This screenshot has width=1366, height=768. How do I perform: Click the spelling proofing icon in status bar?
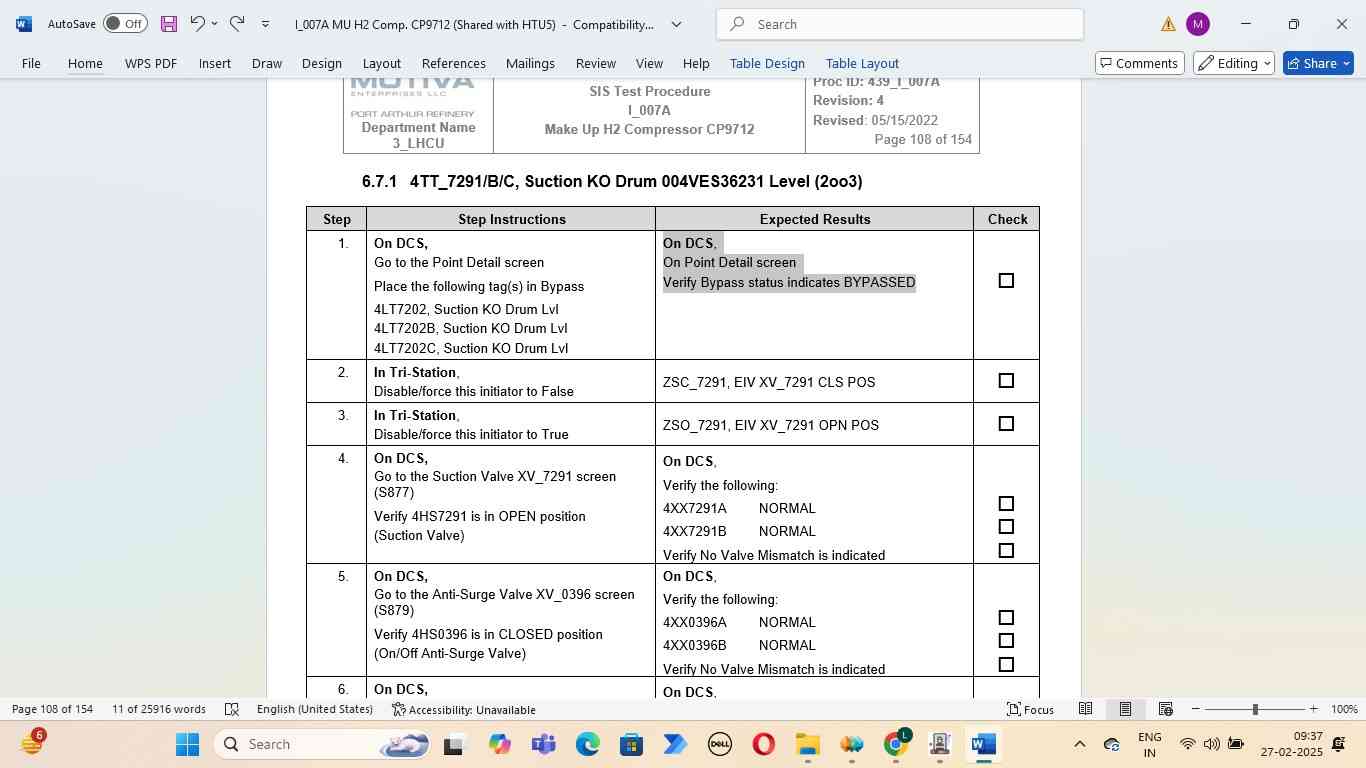click(x=232, y=709)
